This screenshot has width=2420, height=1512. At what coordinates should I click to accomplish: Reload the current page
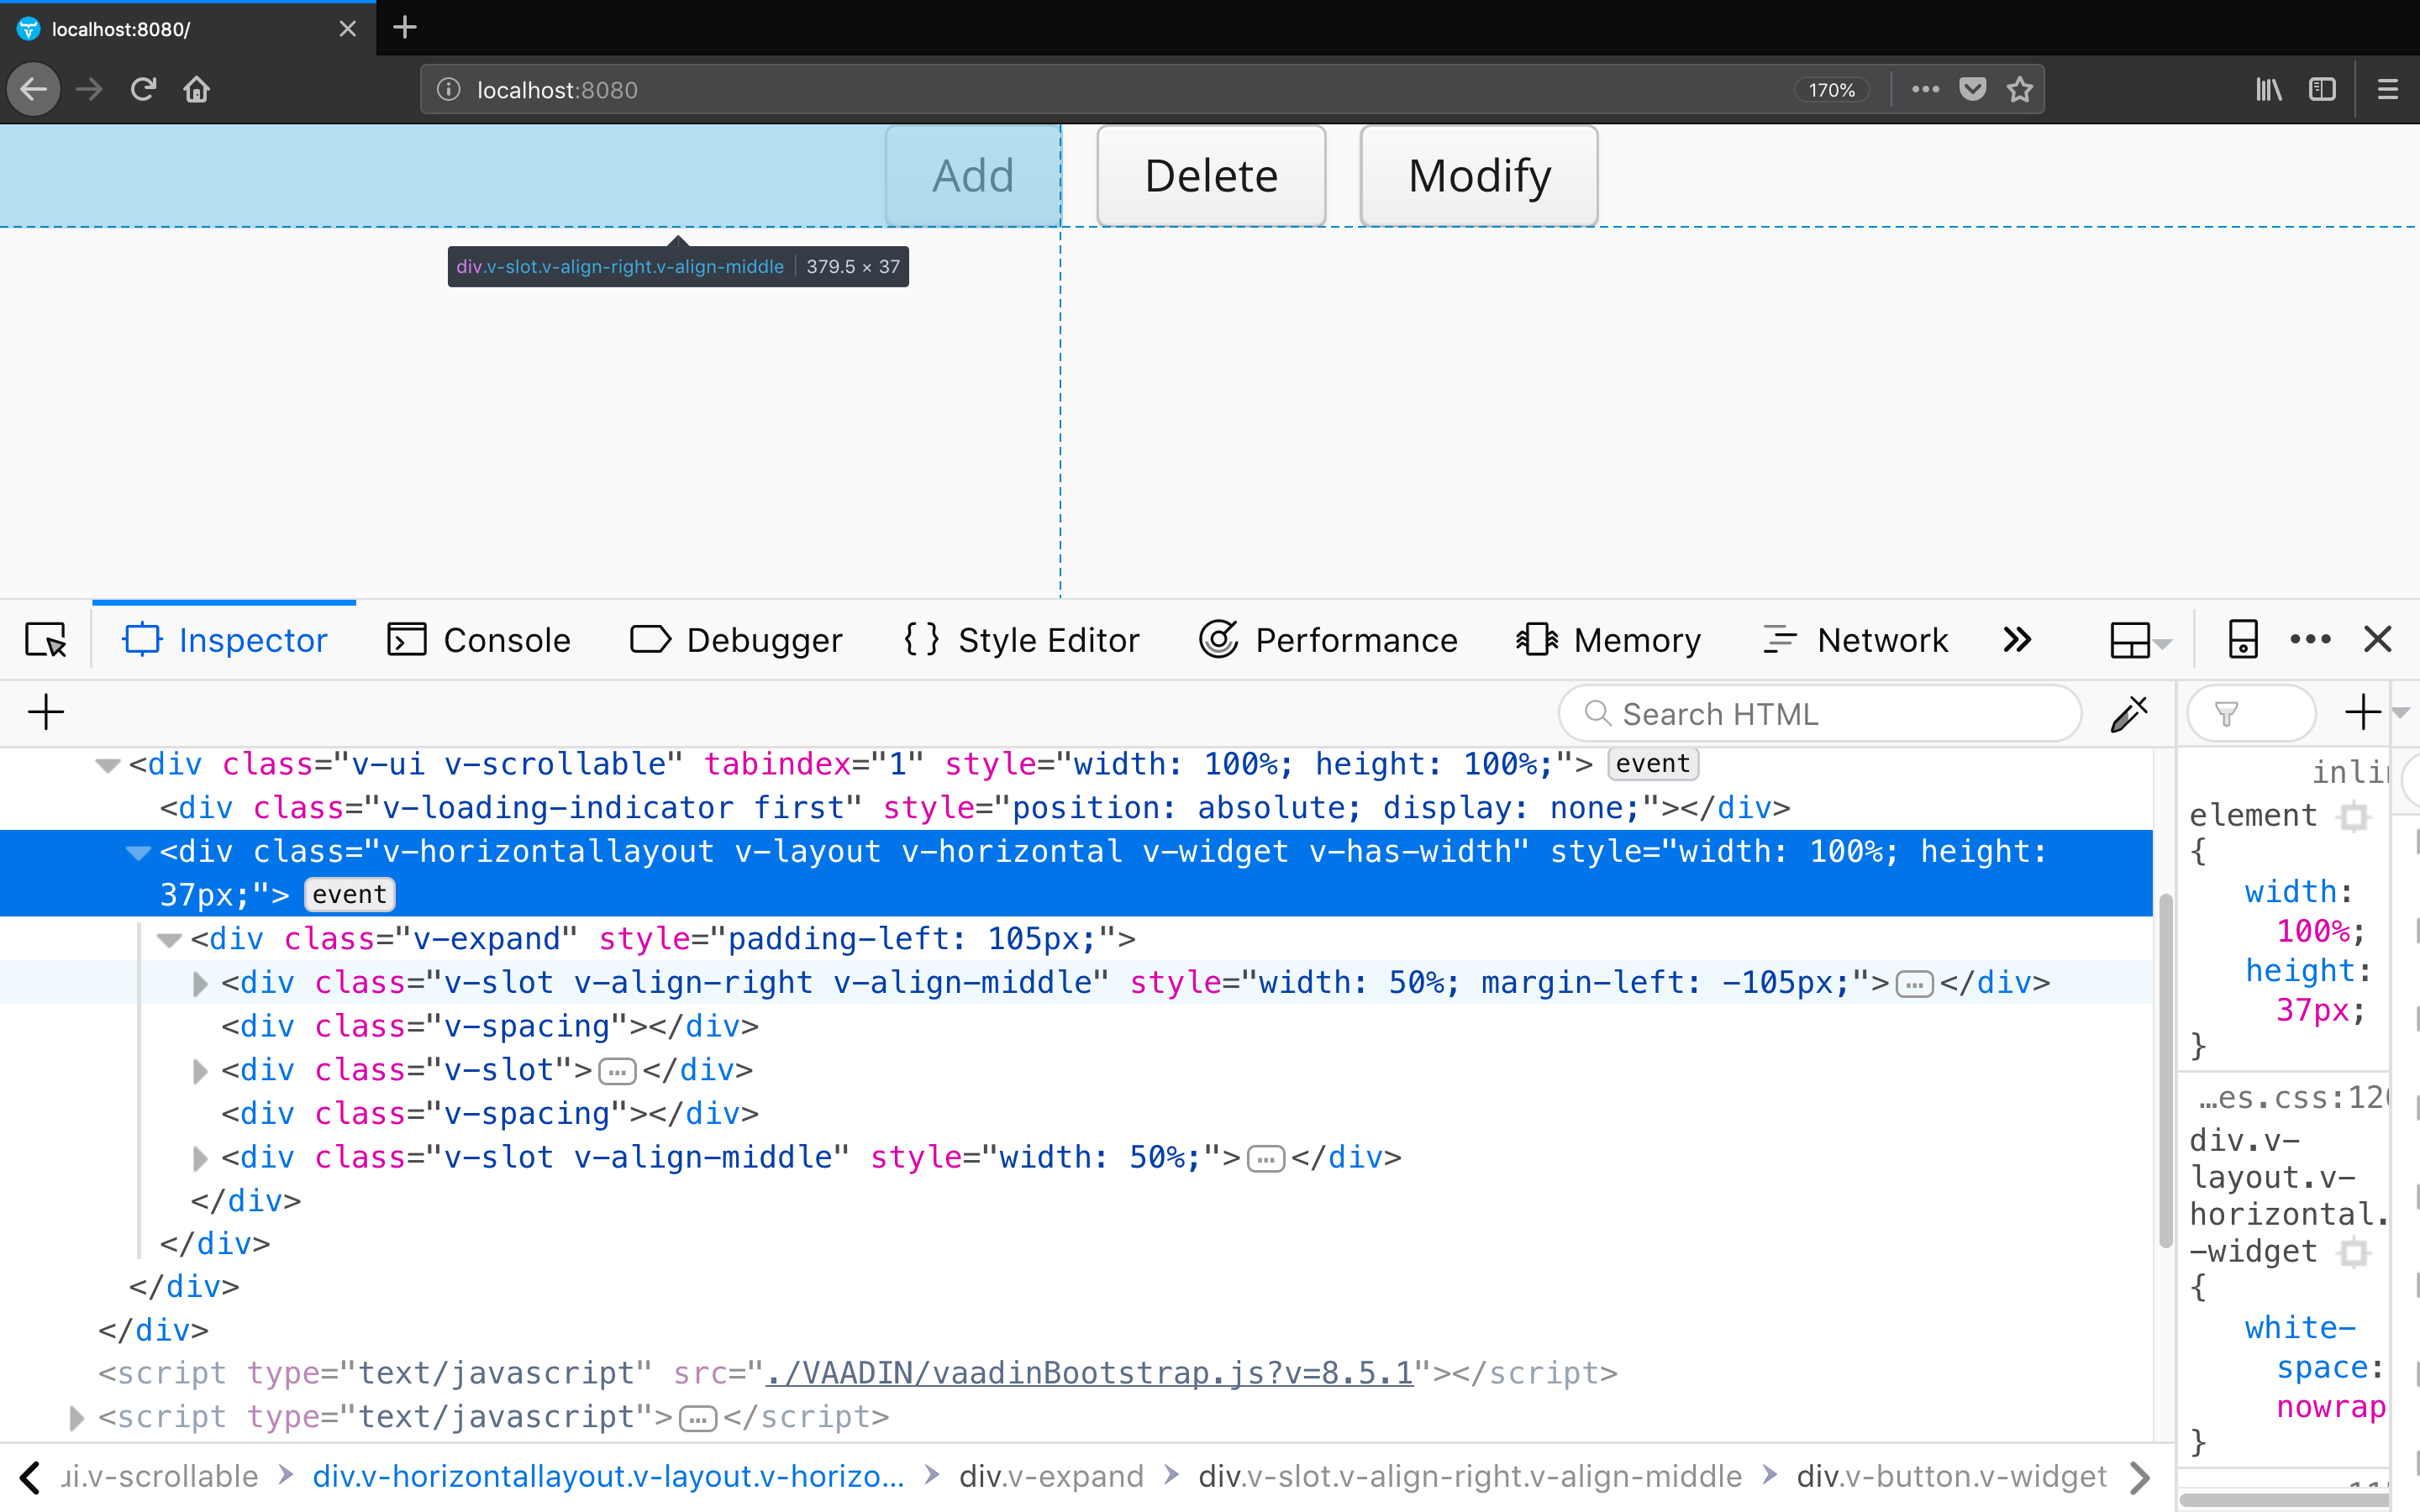click(x=143, y=90)
